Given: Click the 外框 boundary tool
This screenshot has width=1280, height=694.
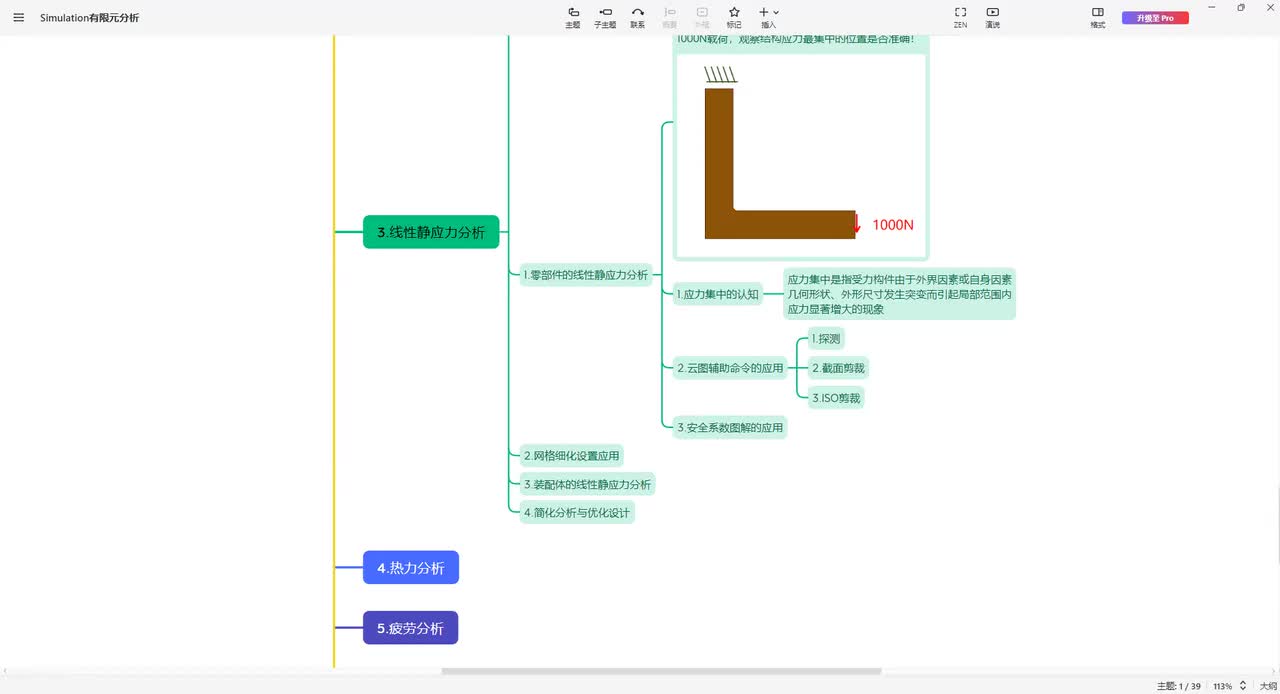Looking at the screenshot, I should [702, 17].
